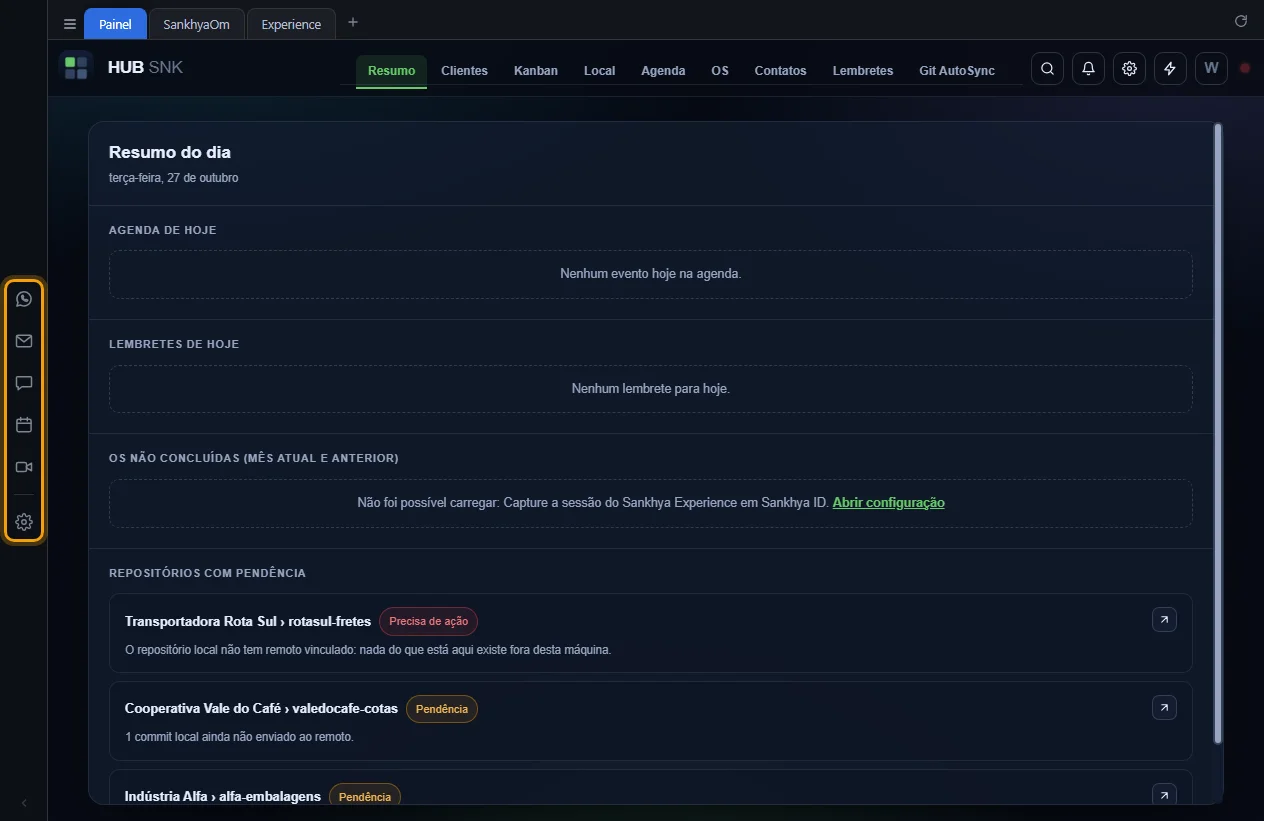Open the chat bubble sidebar icon
The width and height of the screenshot is (1264, 821).
pos(24,383)
